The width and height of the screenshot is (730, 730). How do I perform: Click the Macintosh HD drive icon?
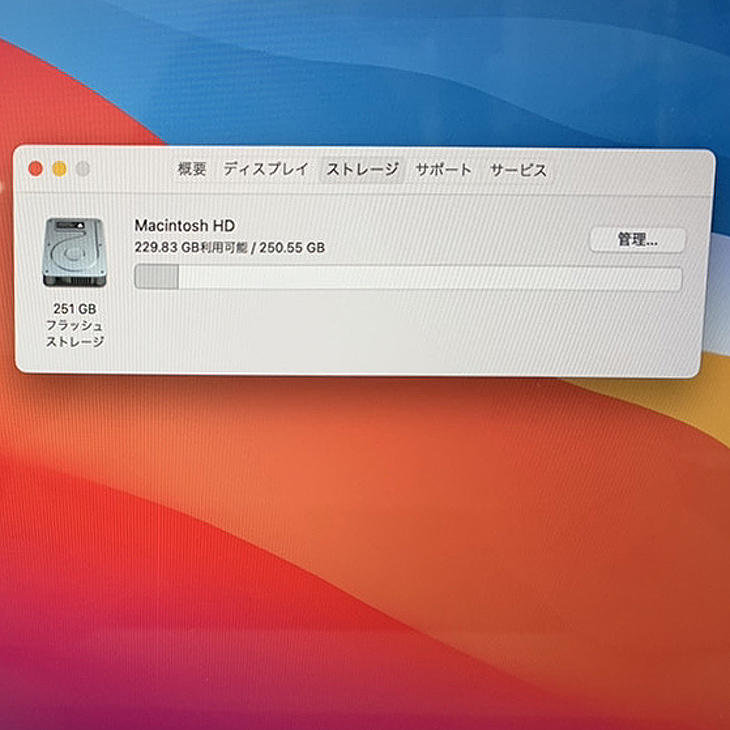pos(74,252)
